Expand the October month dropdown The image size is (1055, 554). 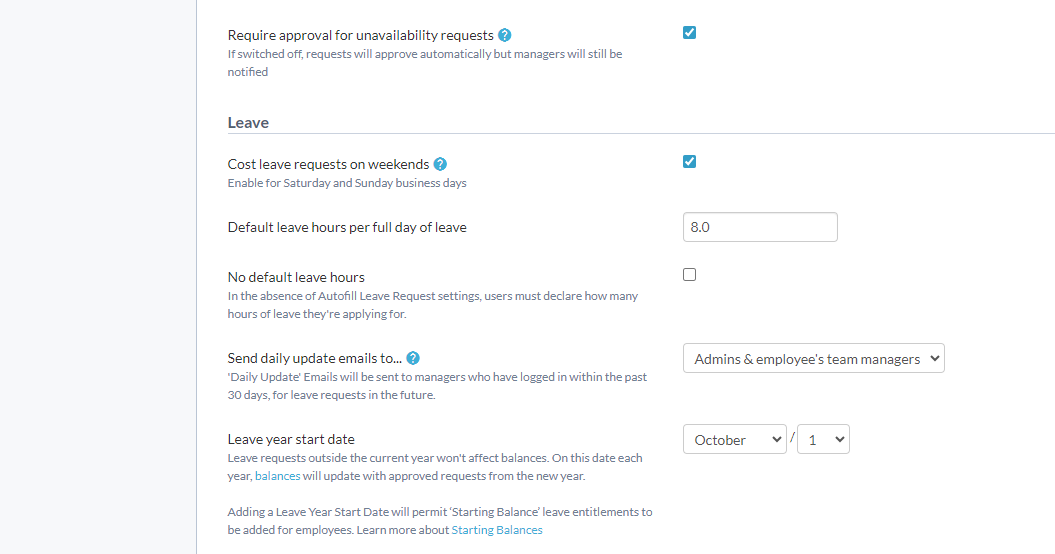[x=735, y=439]
